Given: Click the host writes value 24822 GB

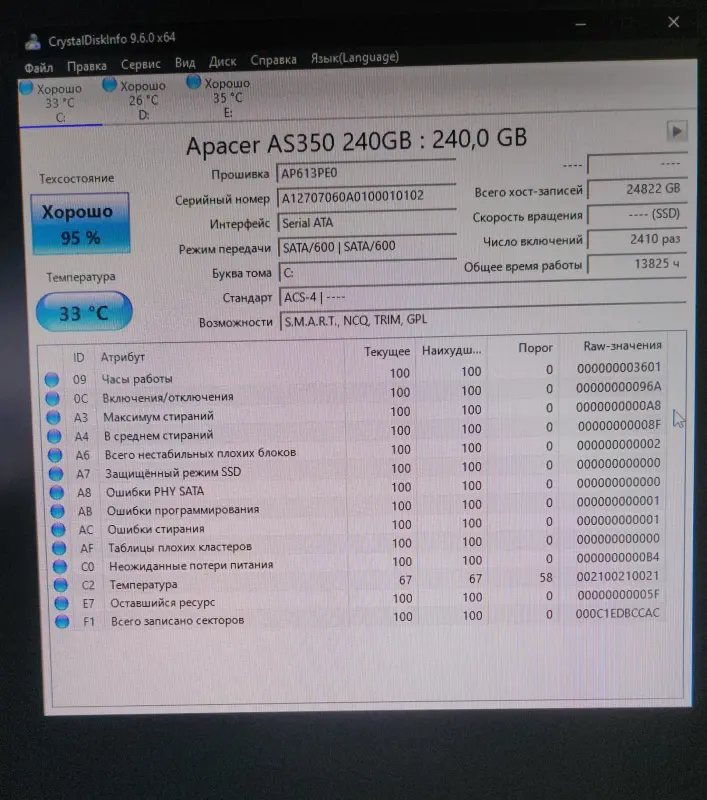Looking at the screenshot, I should point(637,189).
